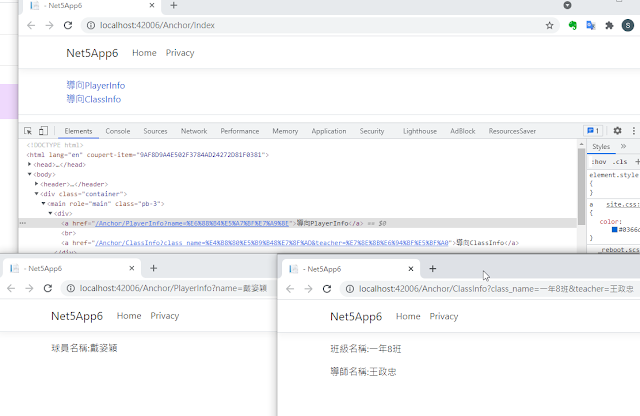Open site.css source link in Styles
The width and height of the screenshot is (640, 416).
622,204
